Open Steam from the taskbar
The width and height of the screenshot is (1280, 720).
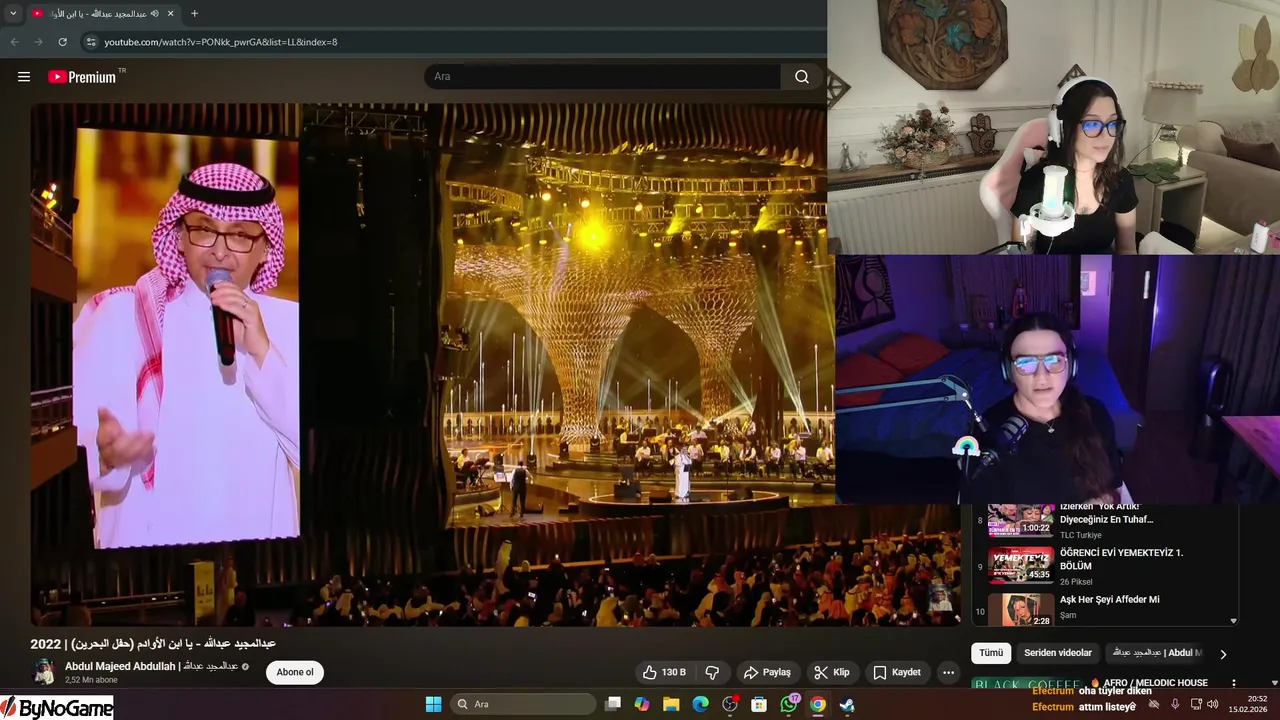(847, 704)
